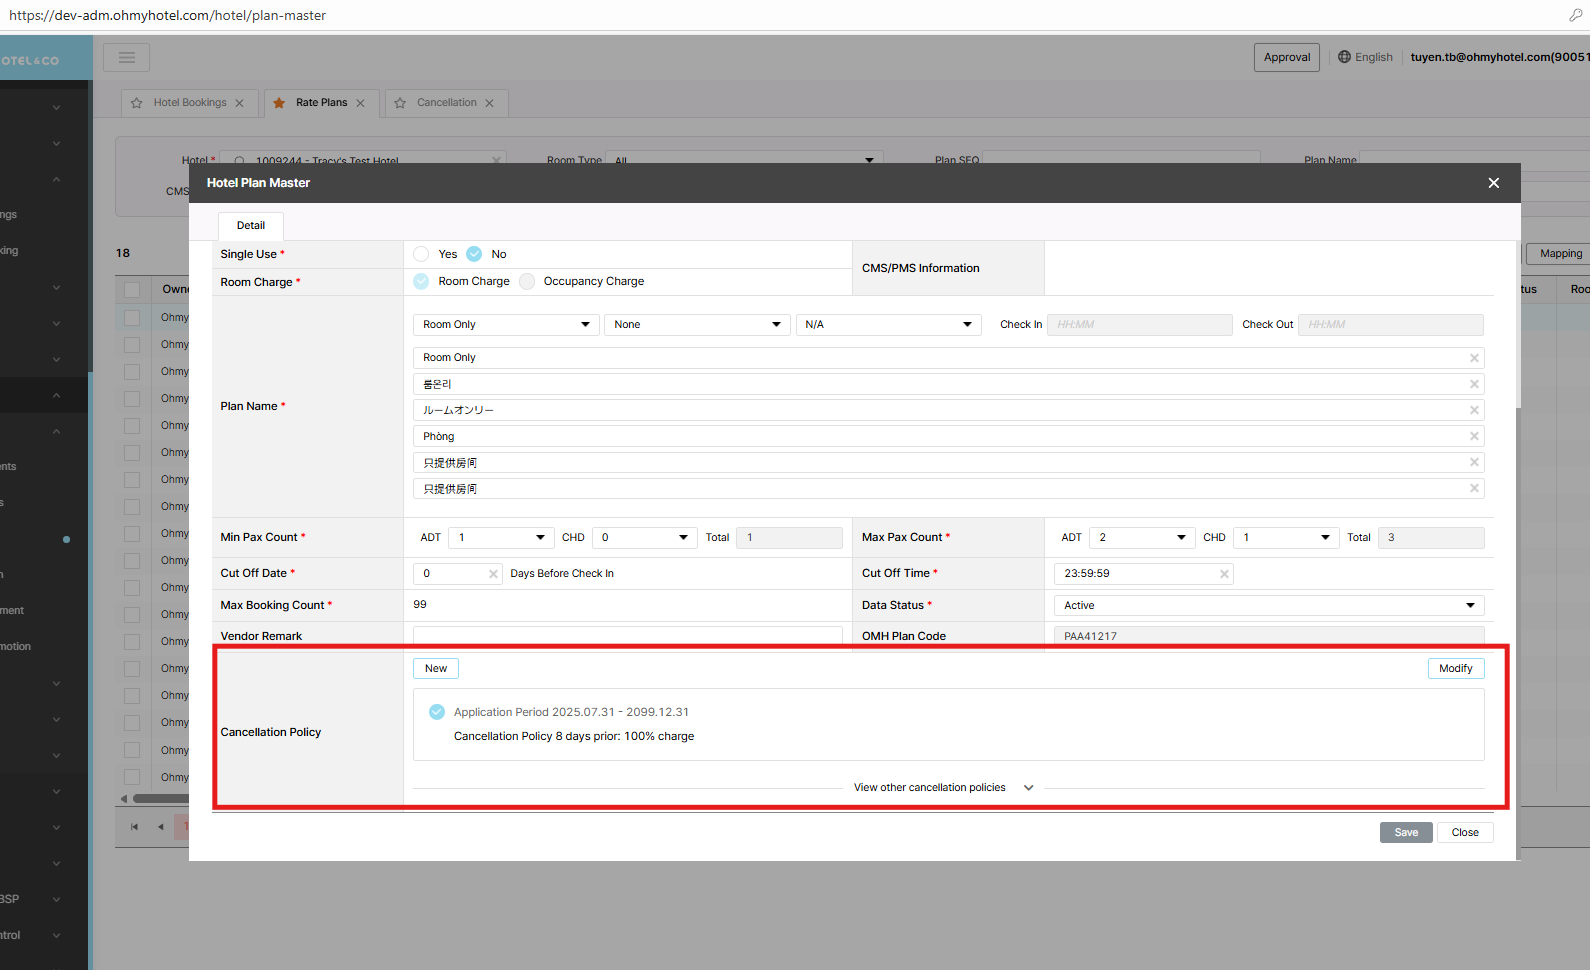The image size is (1590, 970).
Task: Click the hamburger menu icon
Action: pyautogui.click(x=126, y=57)
